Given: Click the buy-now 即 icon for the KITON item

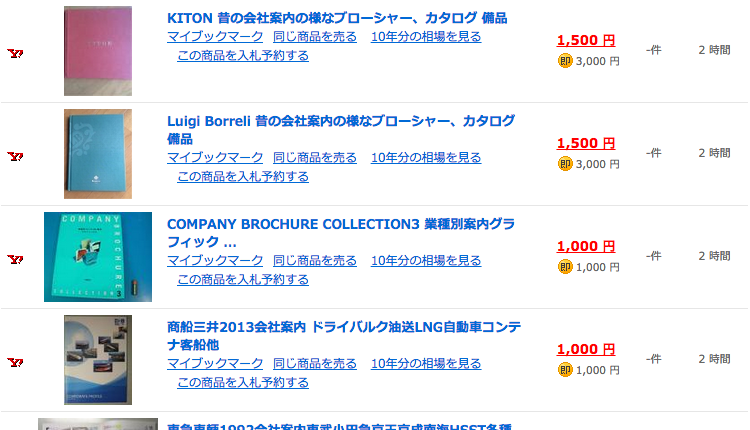Looking at the screenshot, I should (565, 61).
